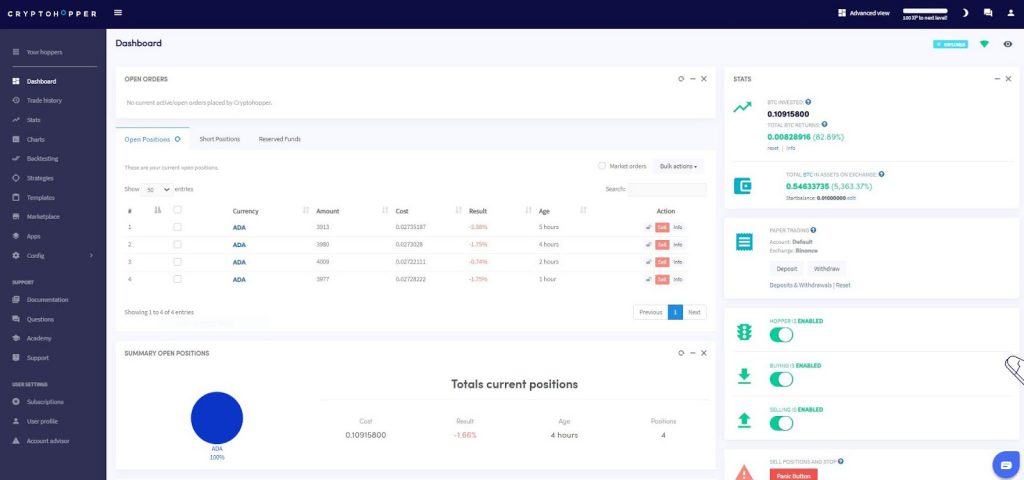1024x480 pixels.
Task: Sort table by Cost column
Action: coord(428,211)
